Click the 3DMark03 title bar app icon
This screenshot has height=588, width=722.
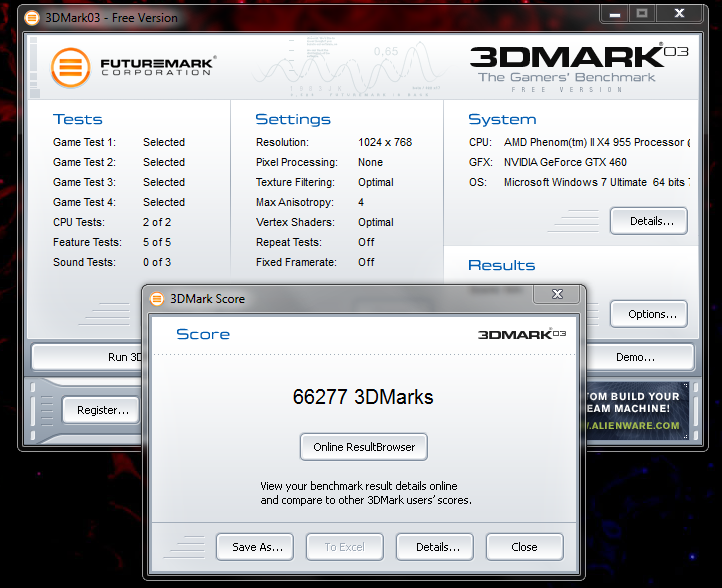[x=32, y=18]
